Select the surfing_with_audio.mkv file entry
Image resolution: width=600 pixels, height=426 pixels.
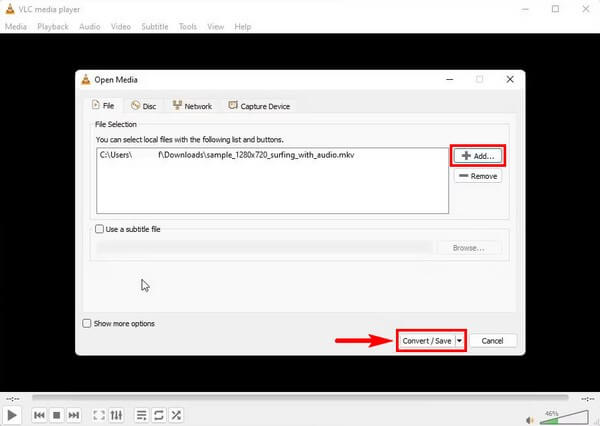pos(272,155)
